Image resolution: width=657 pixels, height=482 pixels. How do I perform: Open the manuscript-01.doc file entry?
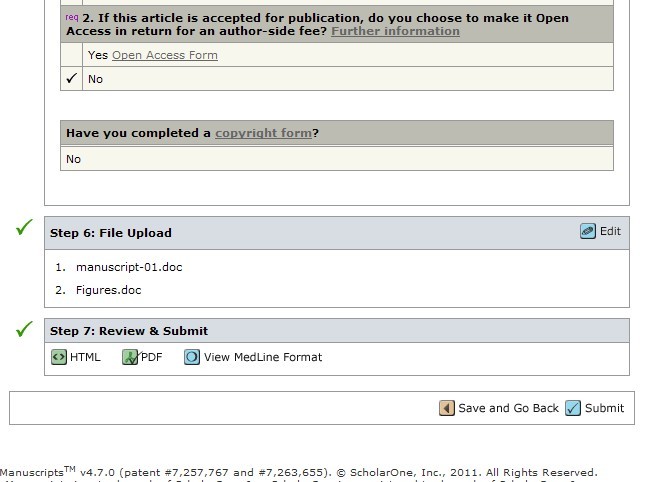coord(129,267)
